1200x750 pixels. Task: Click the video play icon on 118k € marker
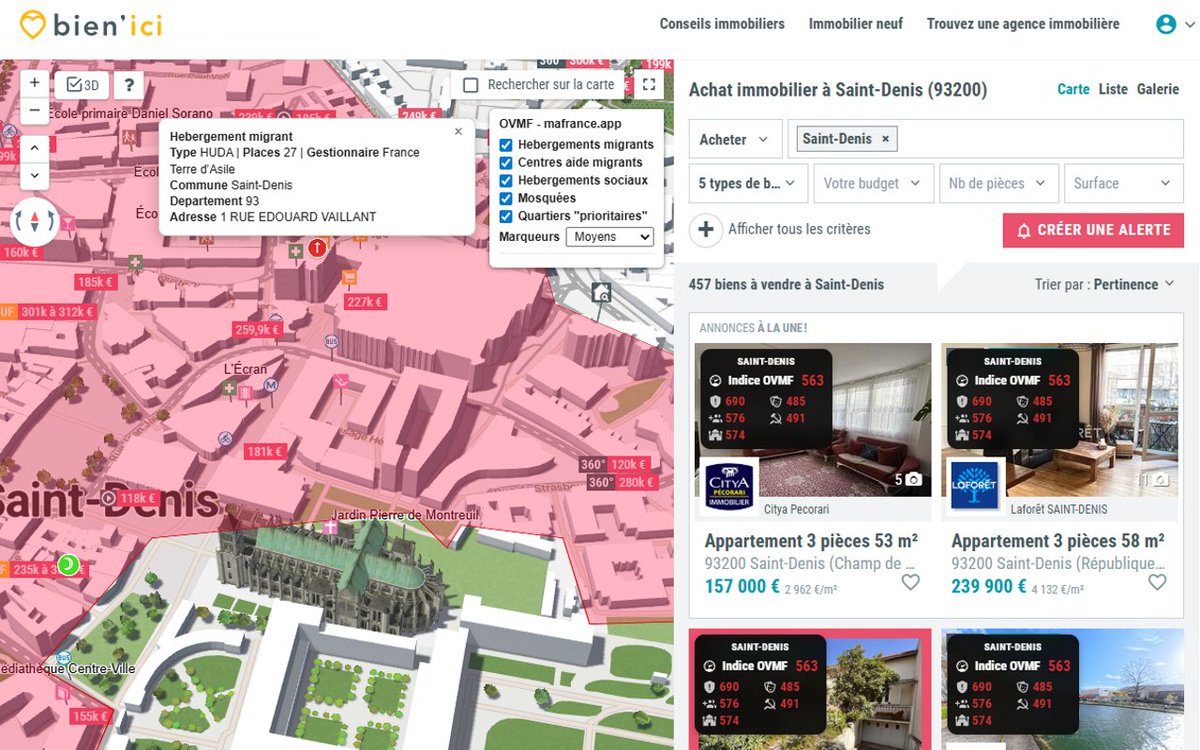[109, 498]
